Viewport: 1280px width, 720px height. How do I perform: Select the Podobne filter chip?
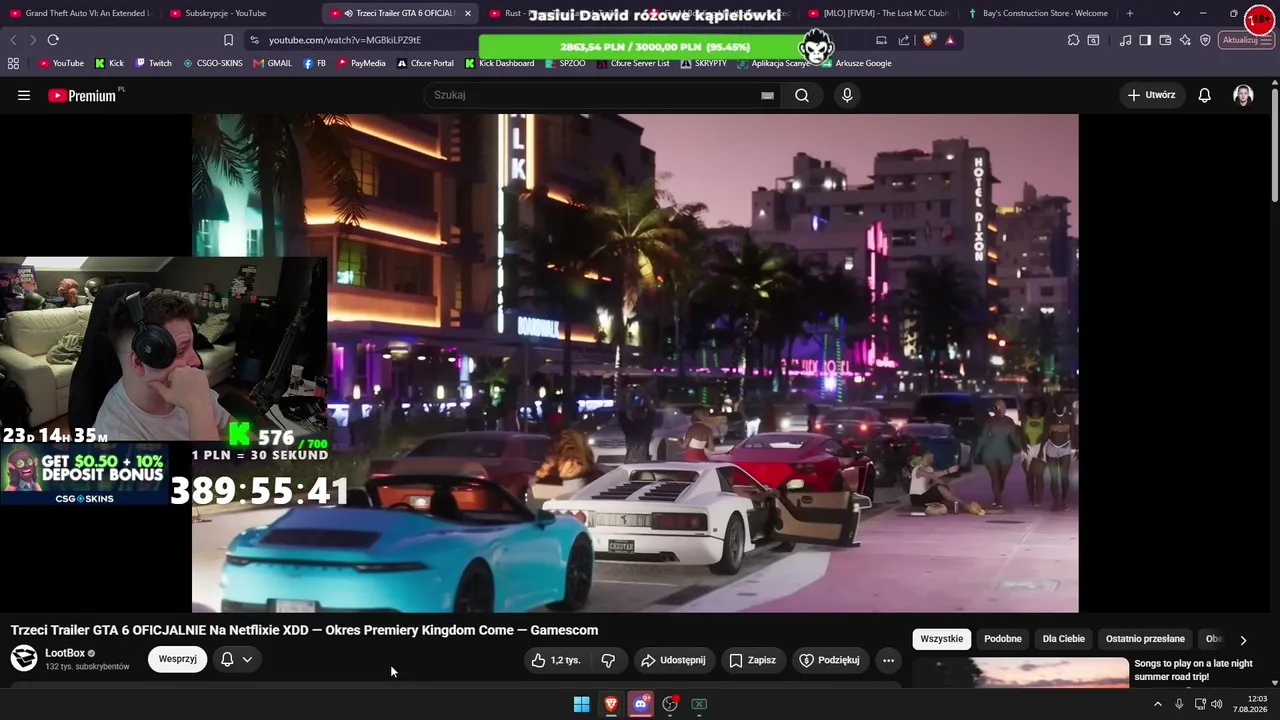pos(1003,639)
